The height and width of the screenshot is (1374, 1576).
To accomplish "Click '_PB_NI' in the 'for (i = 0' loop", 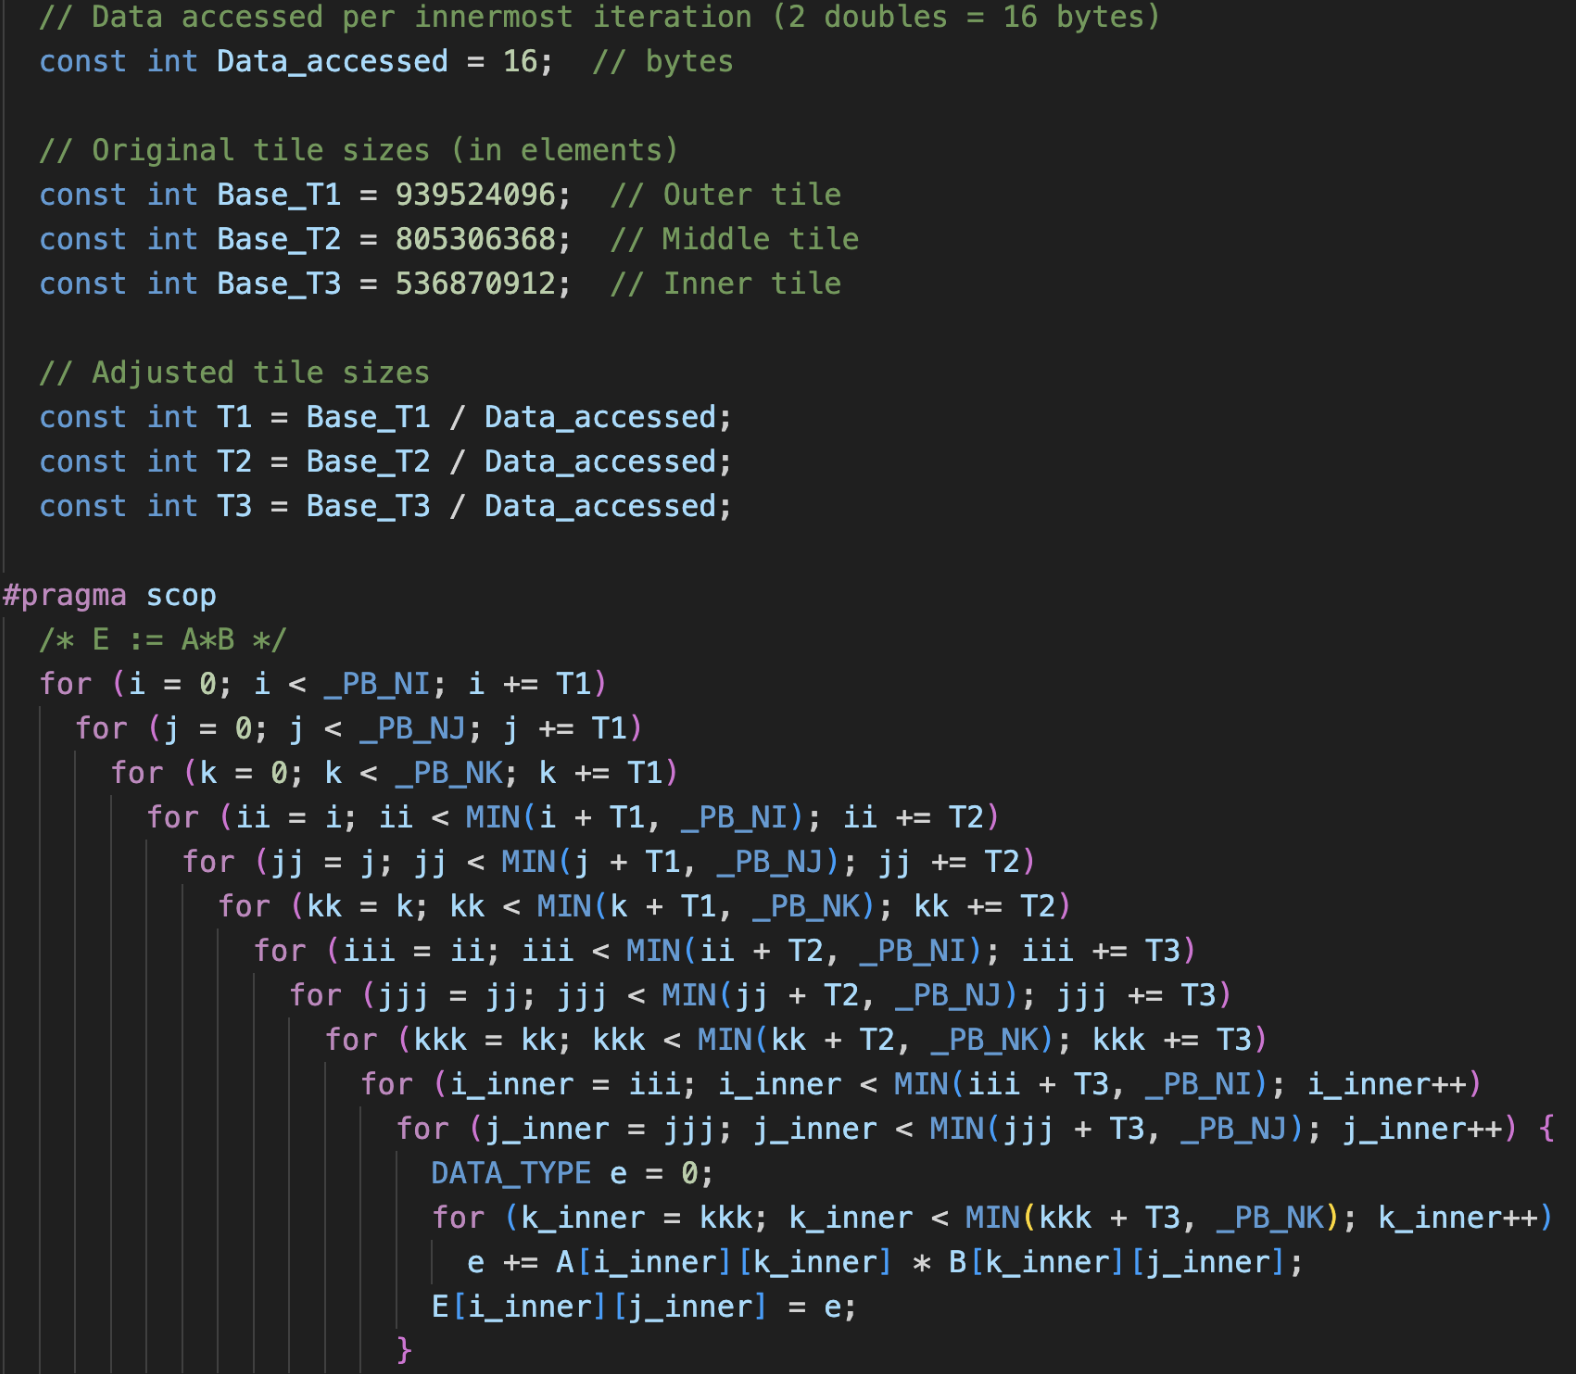I will coord(377,684).
